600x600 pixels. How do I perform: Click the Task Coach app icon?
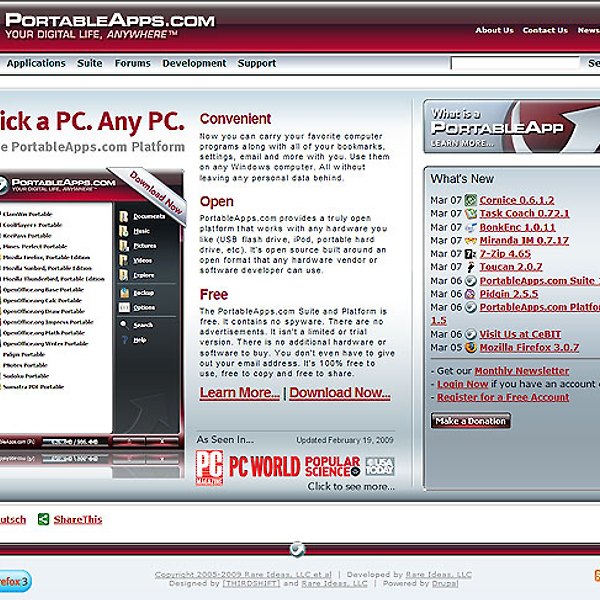(x=470, y=213)
